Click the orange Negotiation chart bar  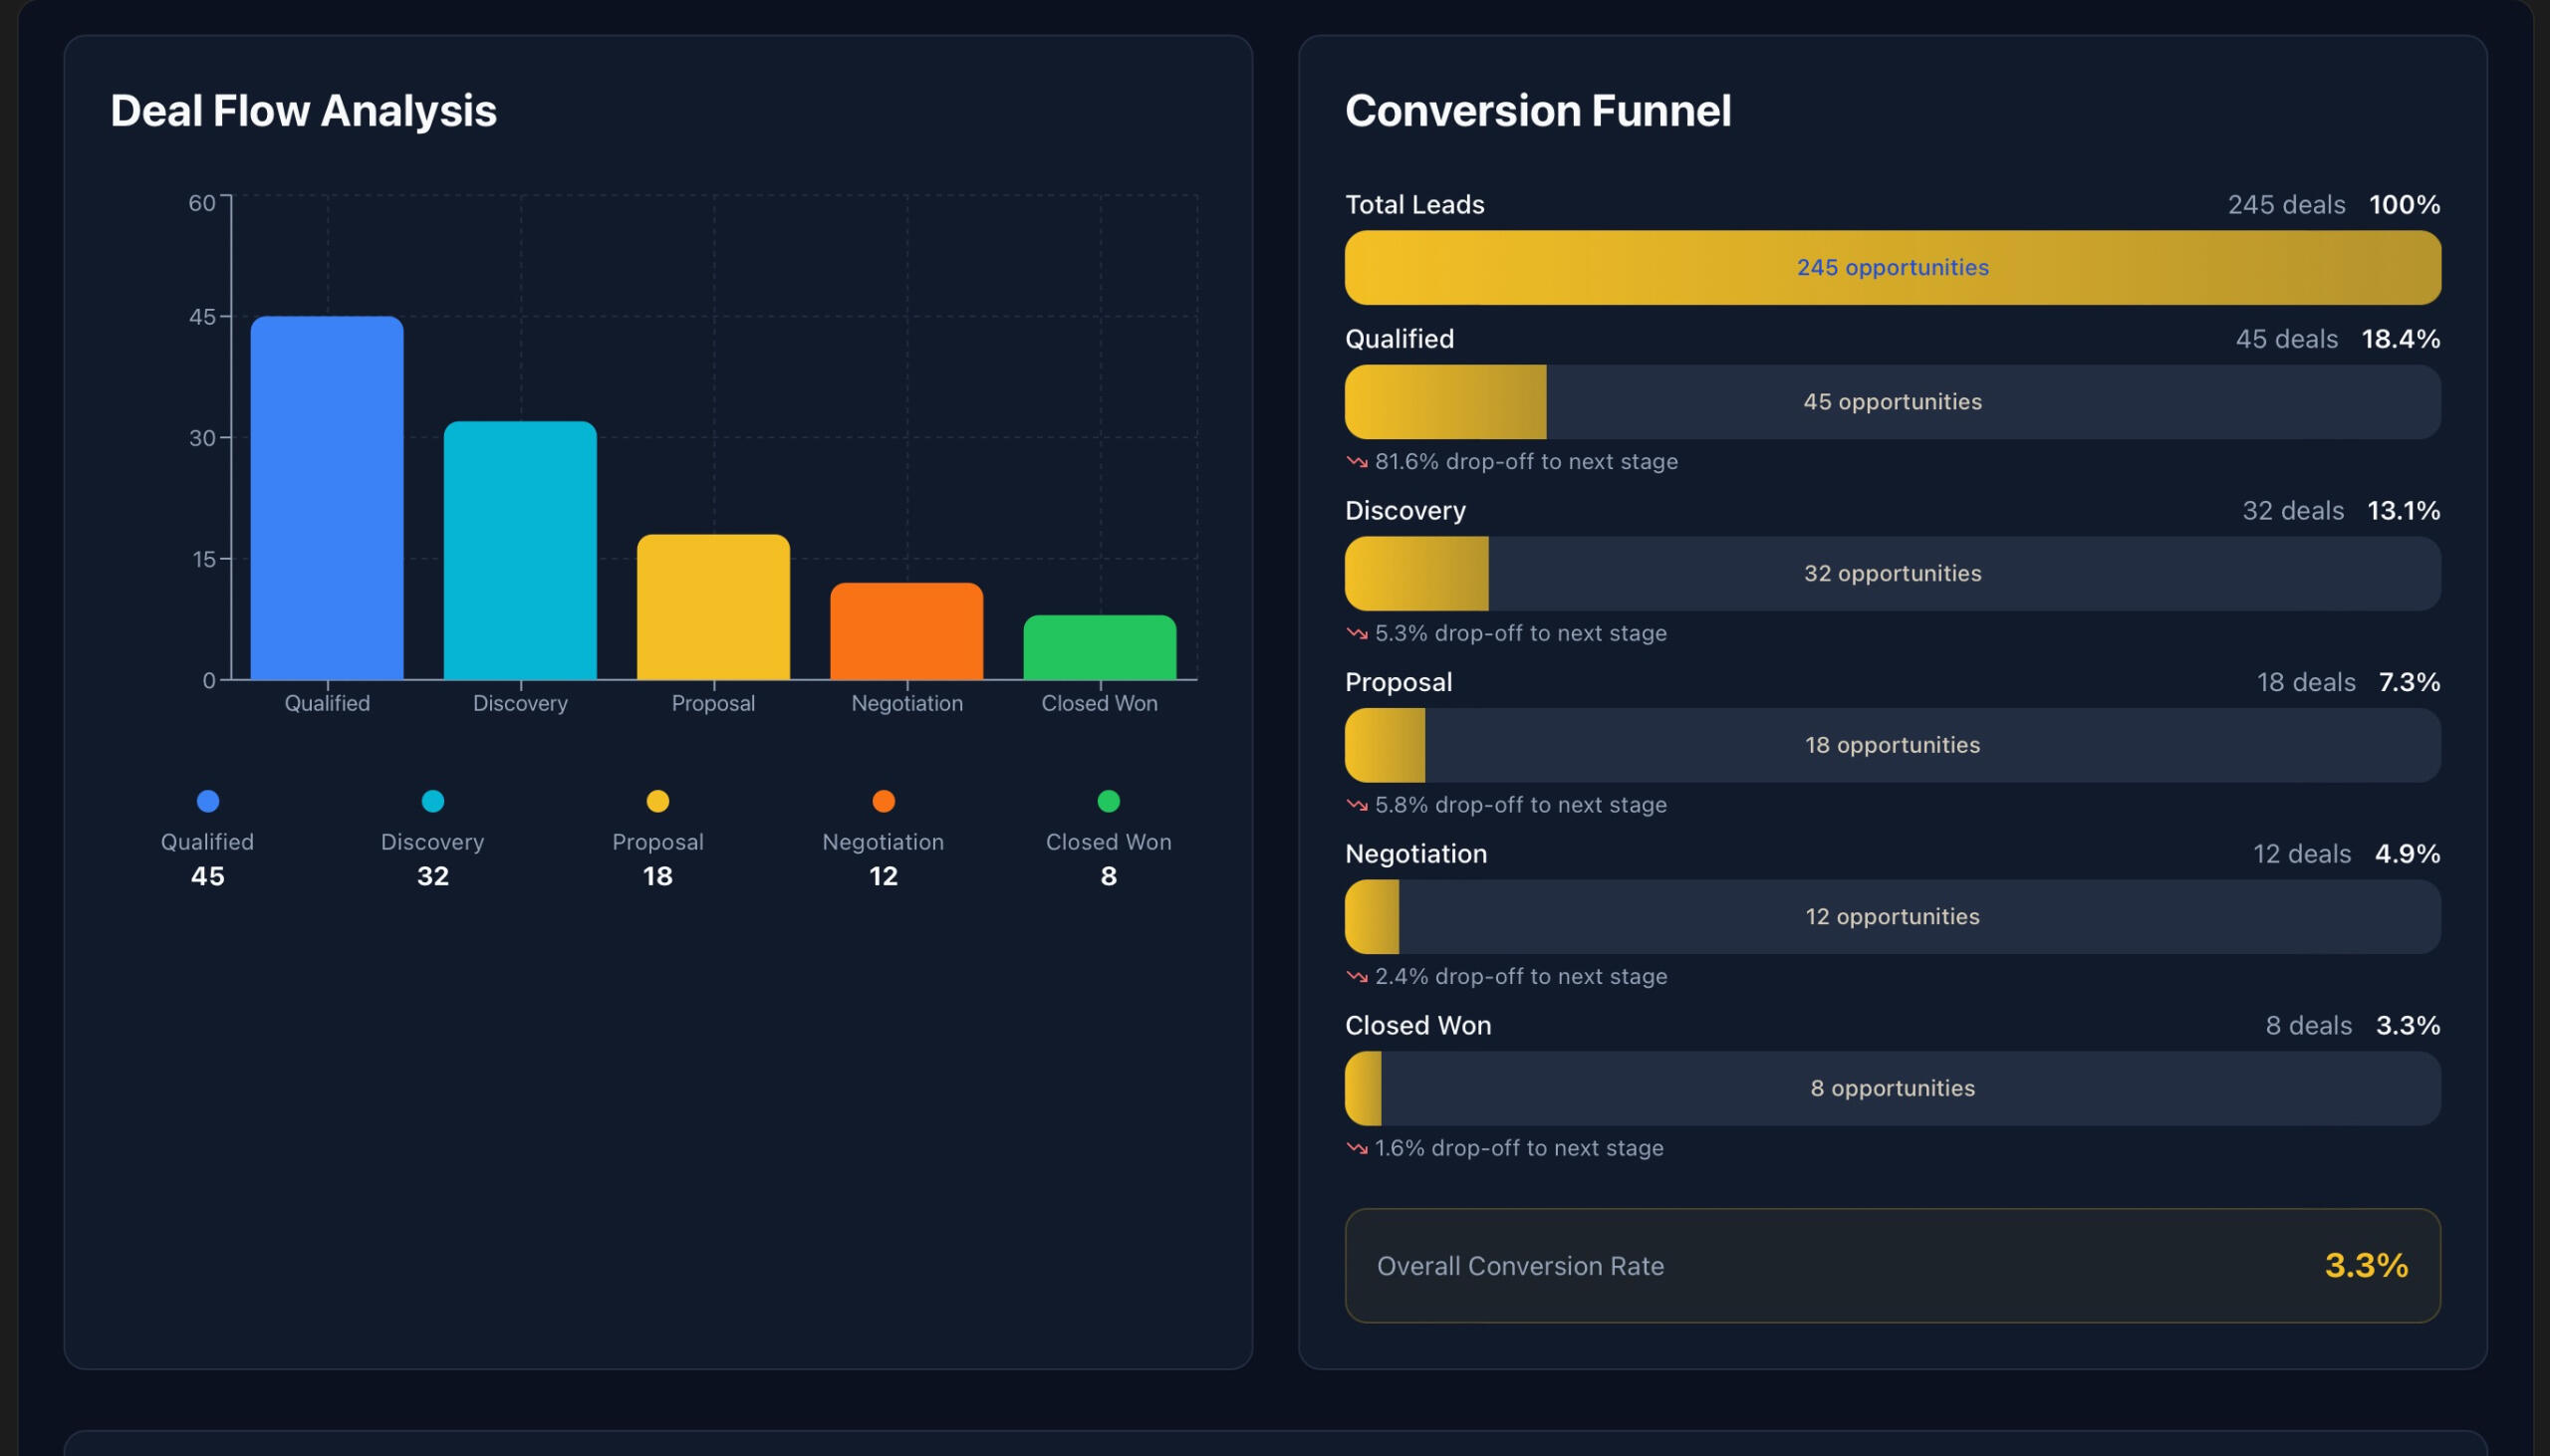(906, 631)
